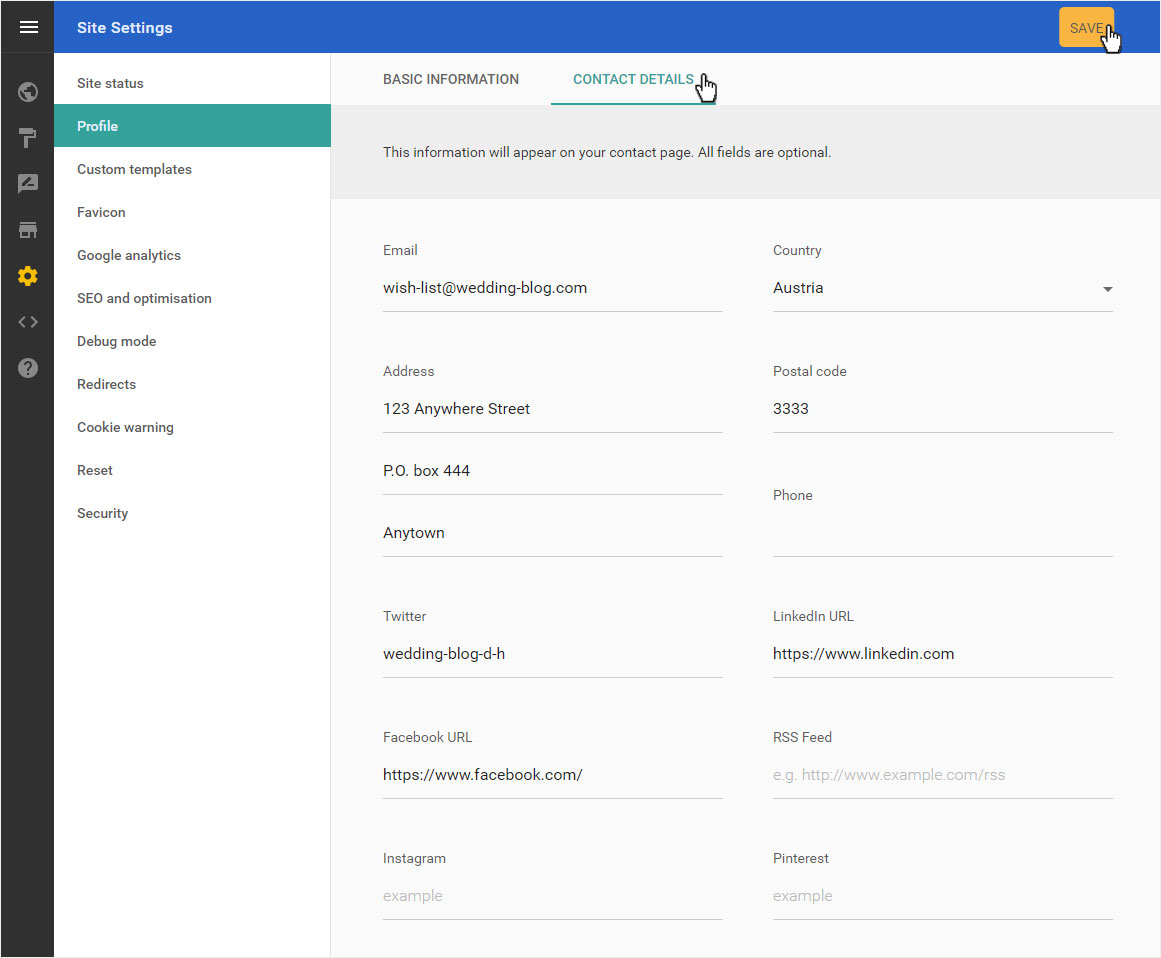Select Austria value in Country field

(798, 288)
